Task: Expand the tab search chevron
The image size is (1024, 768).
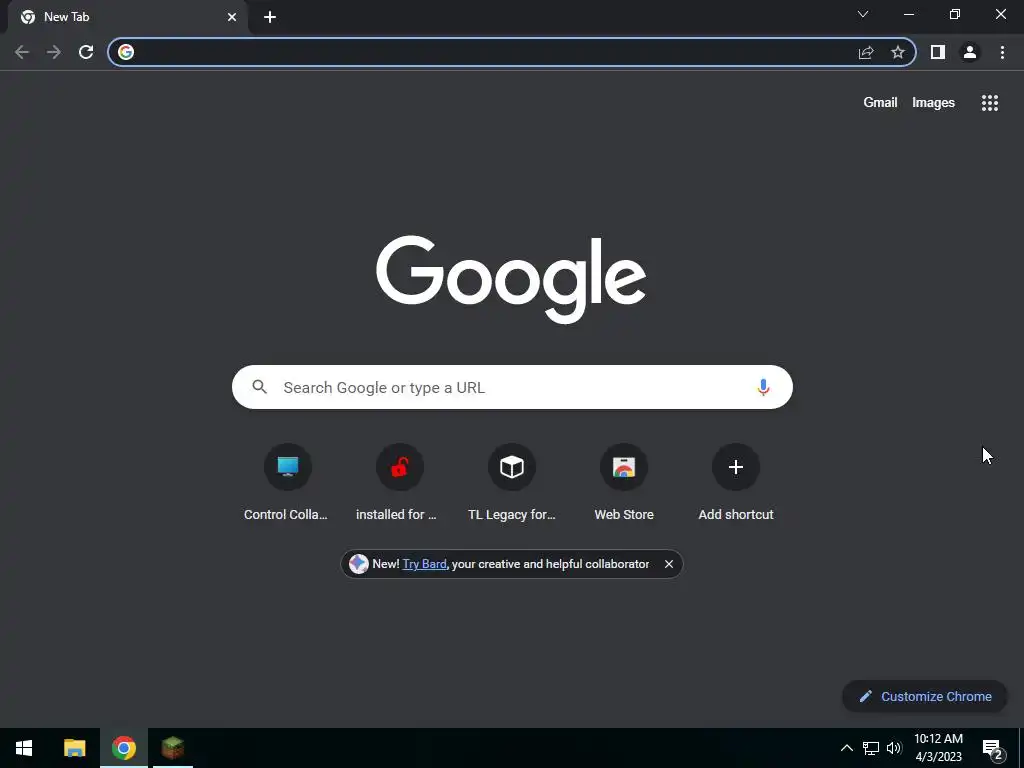Action: [863, 14]
